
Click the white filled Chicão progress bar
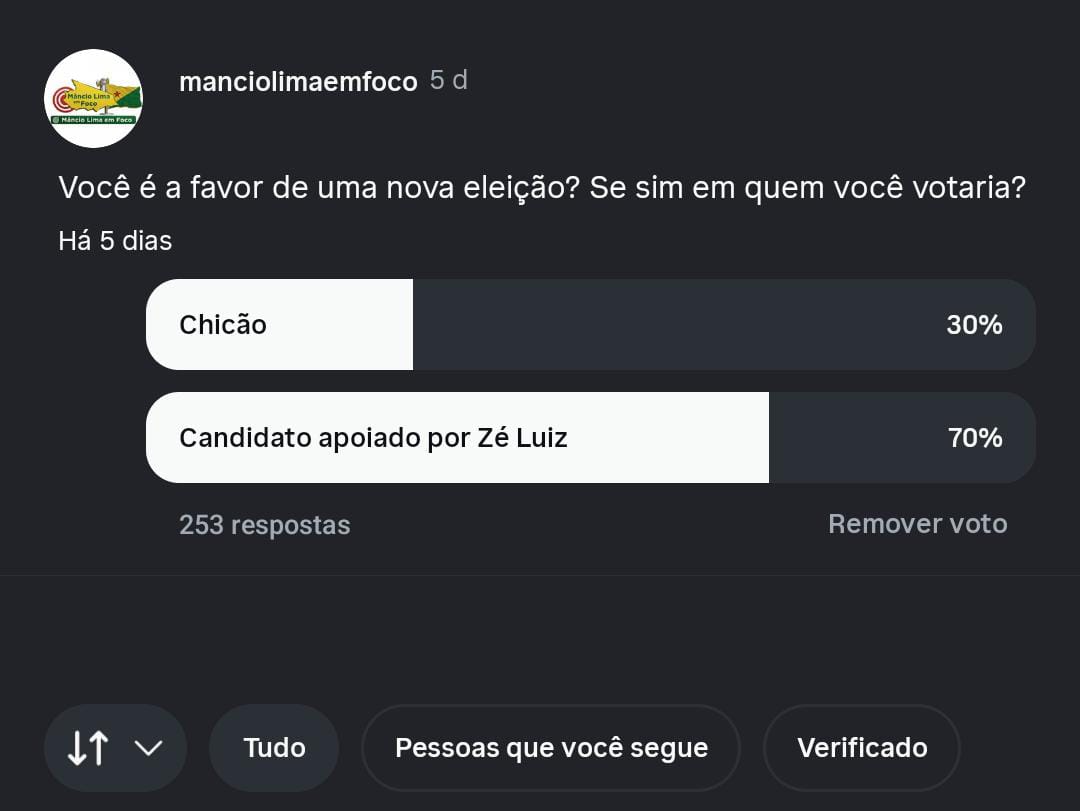click(340, 325)
